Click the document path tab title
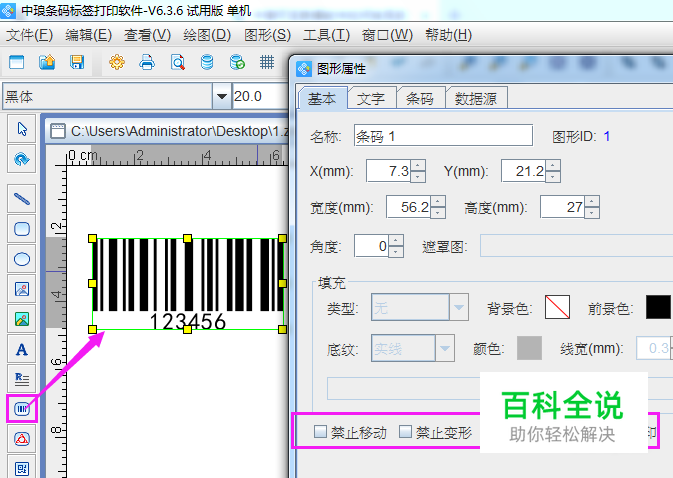 click(x=179, y=131)
